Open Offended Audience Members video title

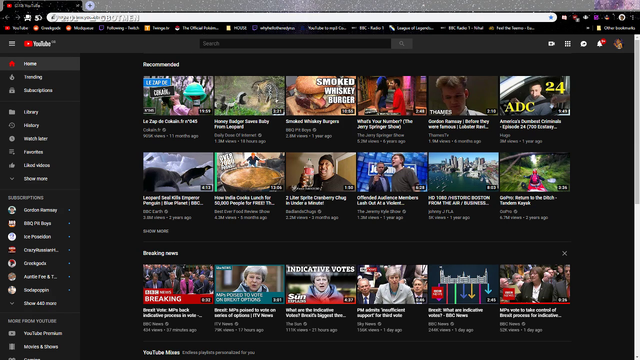pyautogui.click(x=388, y=200)
